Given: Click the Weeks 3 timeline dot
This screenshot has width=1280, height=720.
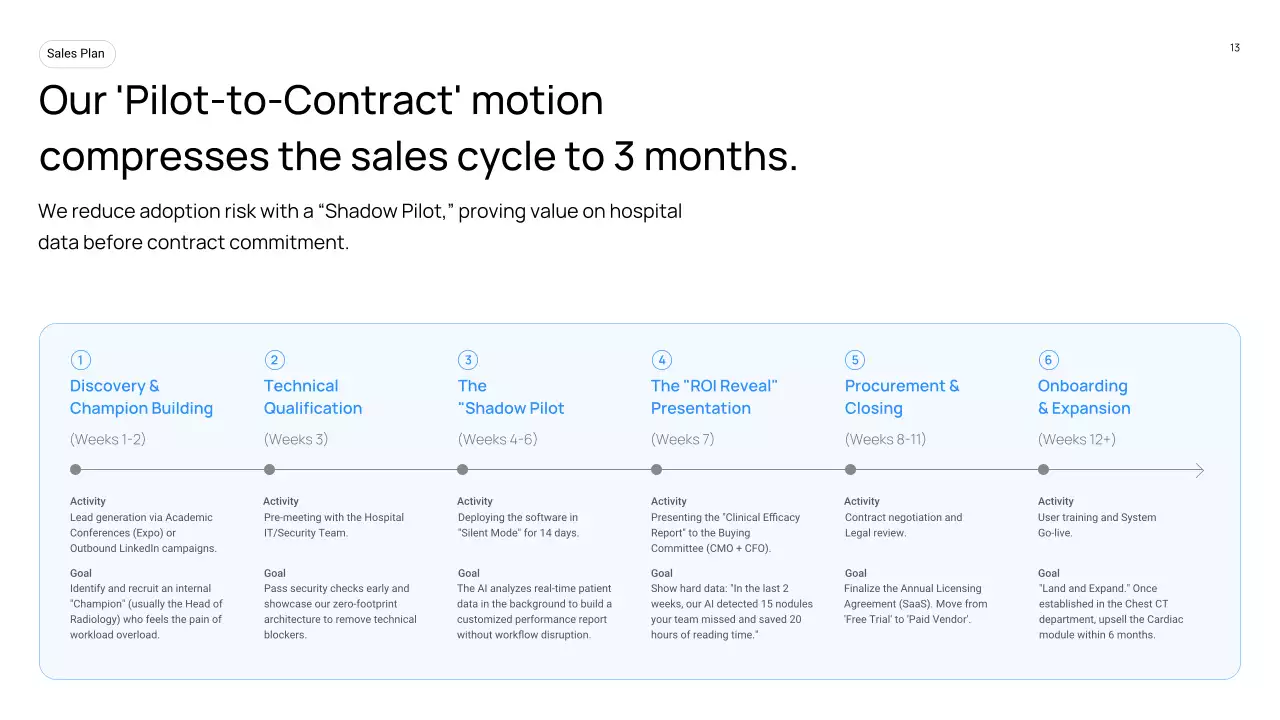Looking at the screenshot, I should pos(269,470).
